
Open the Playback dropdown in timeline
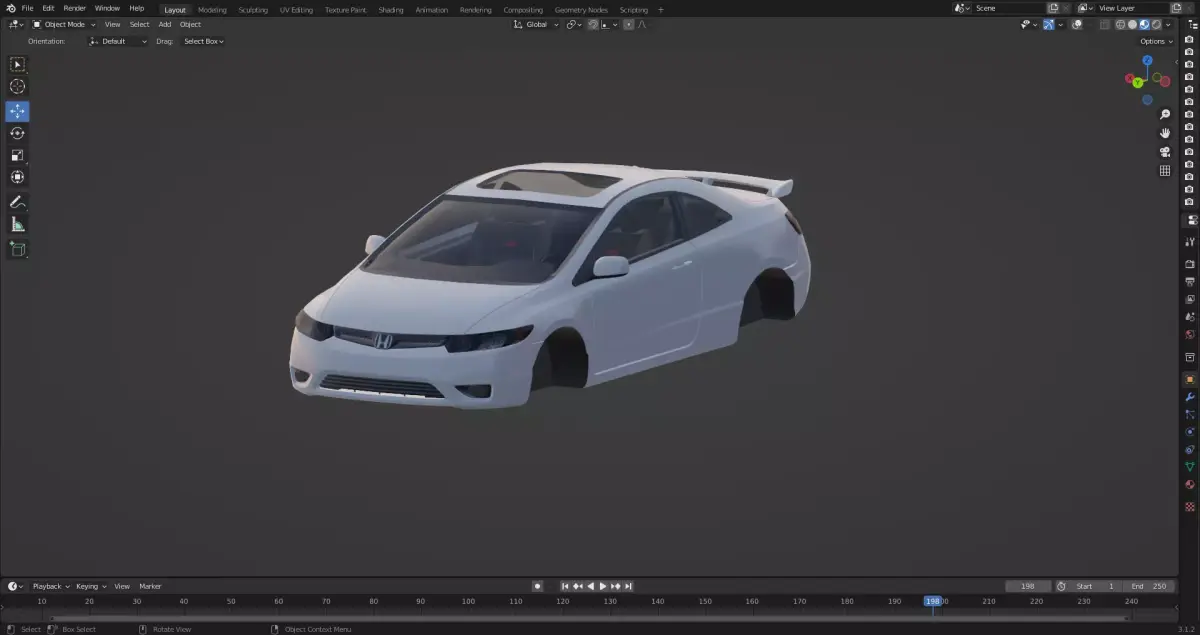(50, 586)
